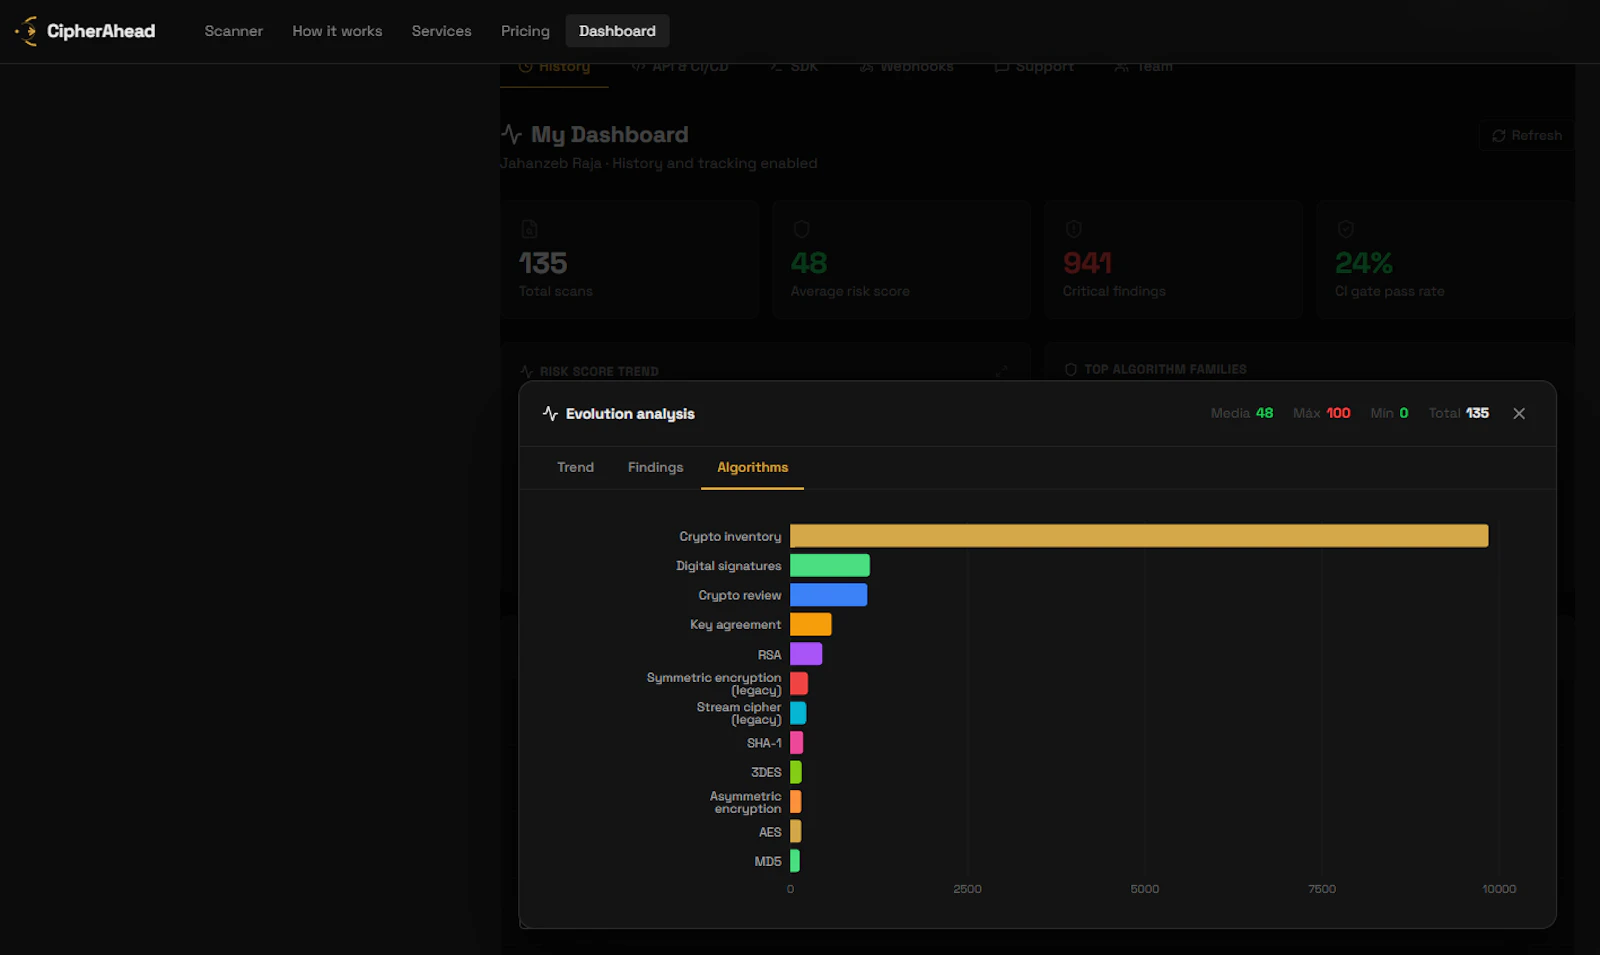Click the Average risk score shield icon
The image size is (1600, 955).
pyautogui.click(x=801, y=229)
